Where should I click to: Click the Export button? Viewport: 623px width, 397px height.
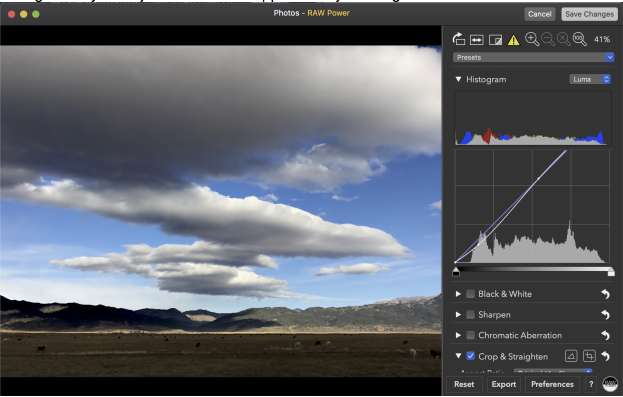503,384
